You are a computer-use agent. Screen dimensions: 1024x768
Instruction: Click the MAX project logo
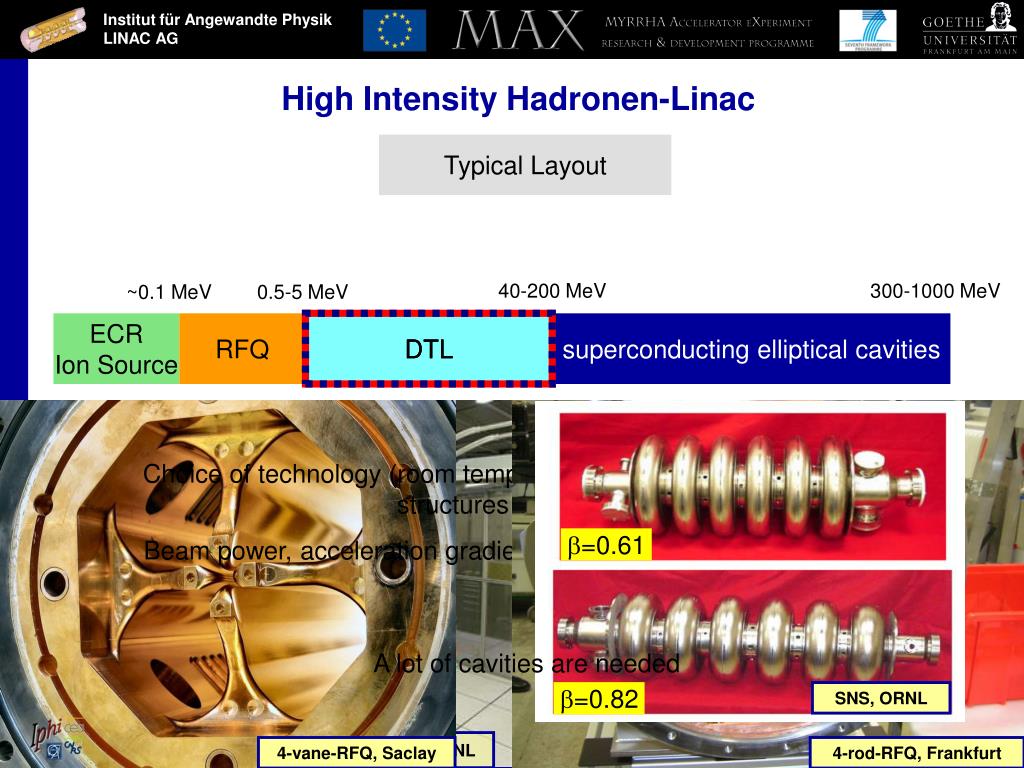[x=518, y=30]
